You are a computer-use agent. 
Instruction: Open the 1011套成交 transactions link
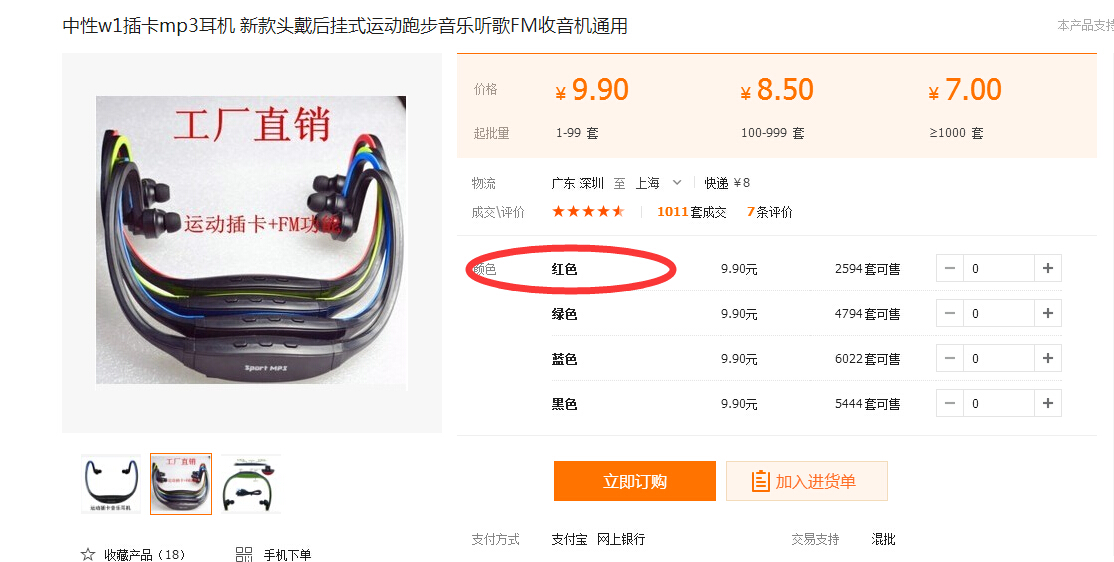click(691, 212)
